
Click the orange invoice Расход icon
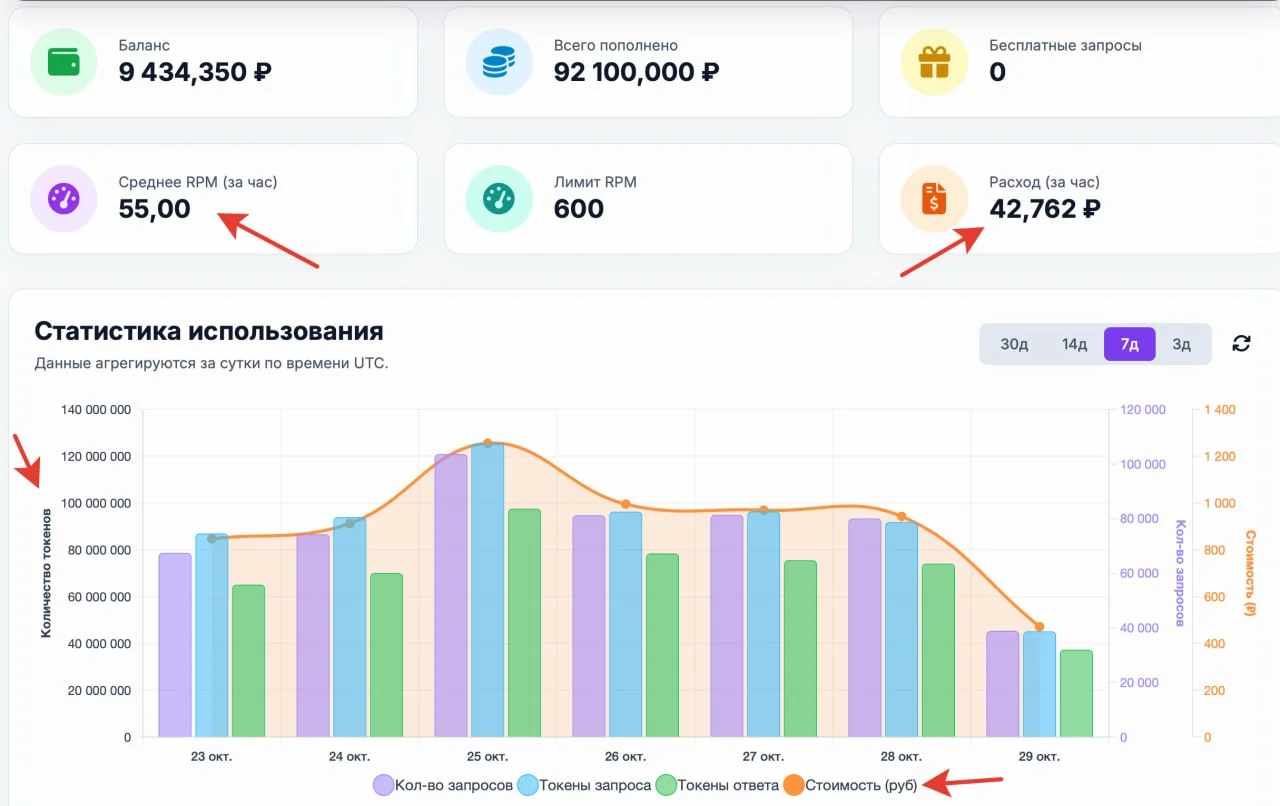(934, 198)
